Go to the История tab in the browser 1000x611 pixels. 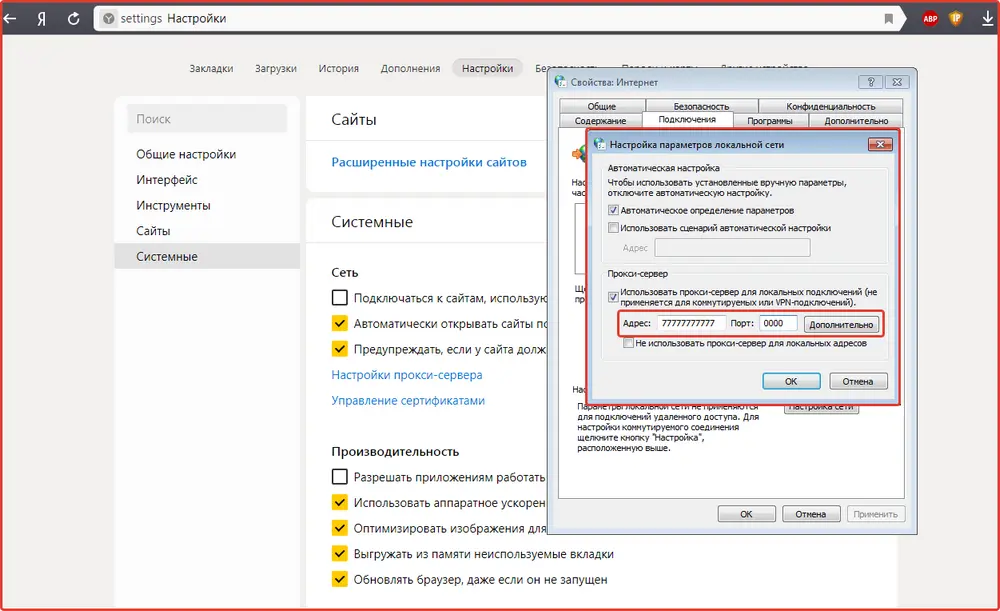pos(338,68)
